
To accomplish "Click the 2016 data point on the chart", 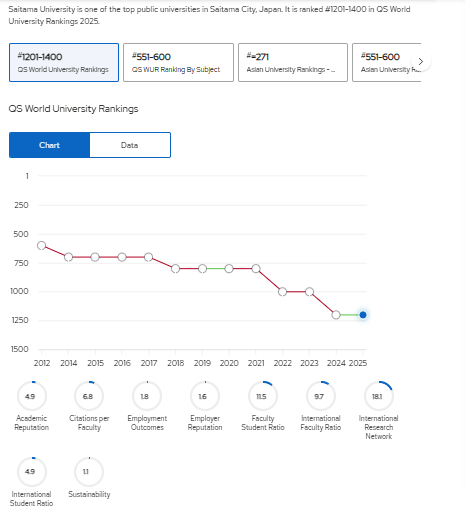I will point(122,257).
